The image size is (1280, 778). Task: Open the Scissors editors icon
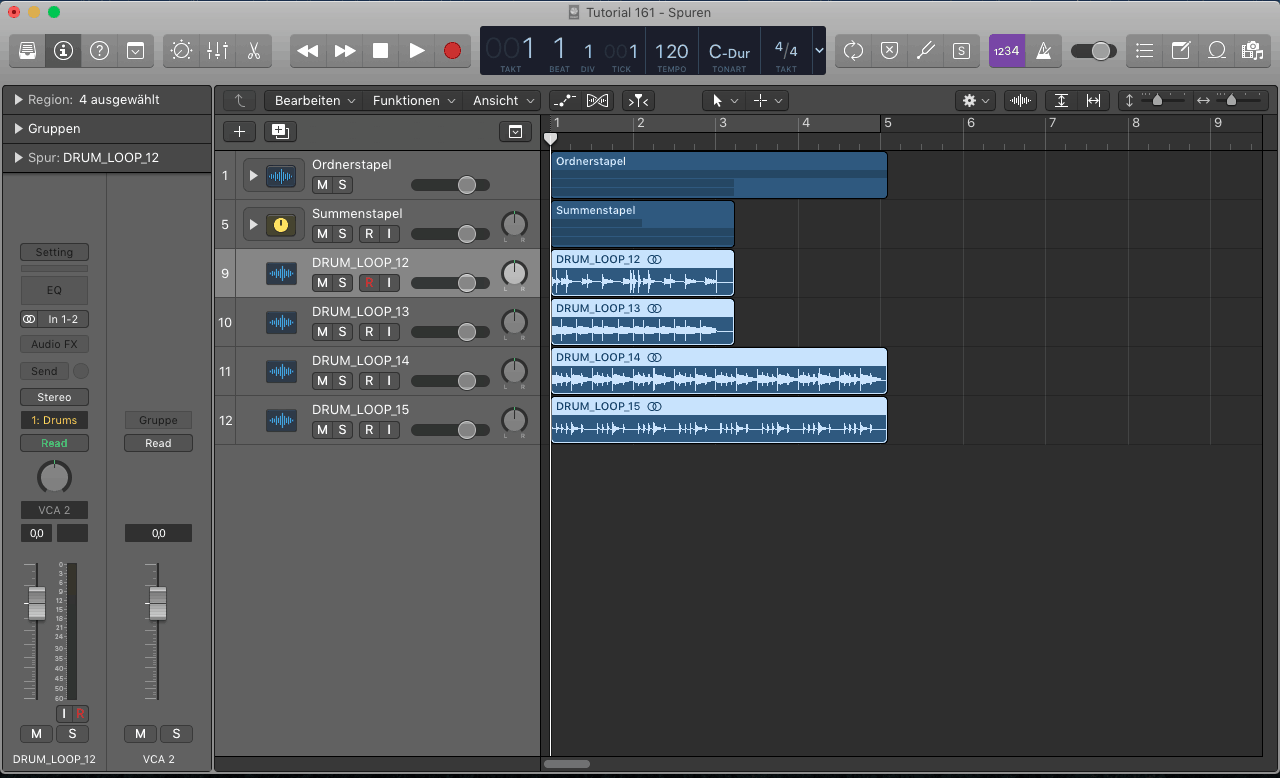pos(253,50)
